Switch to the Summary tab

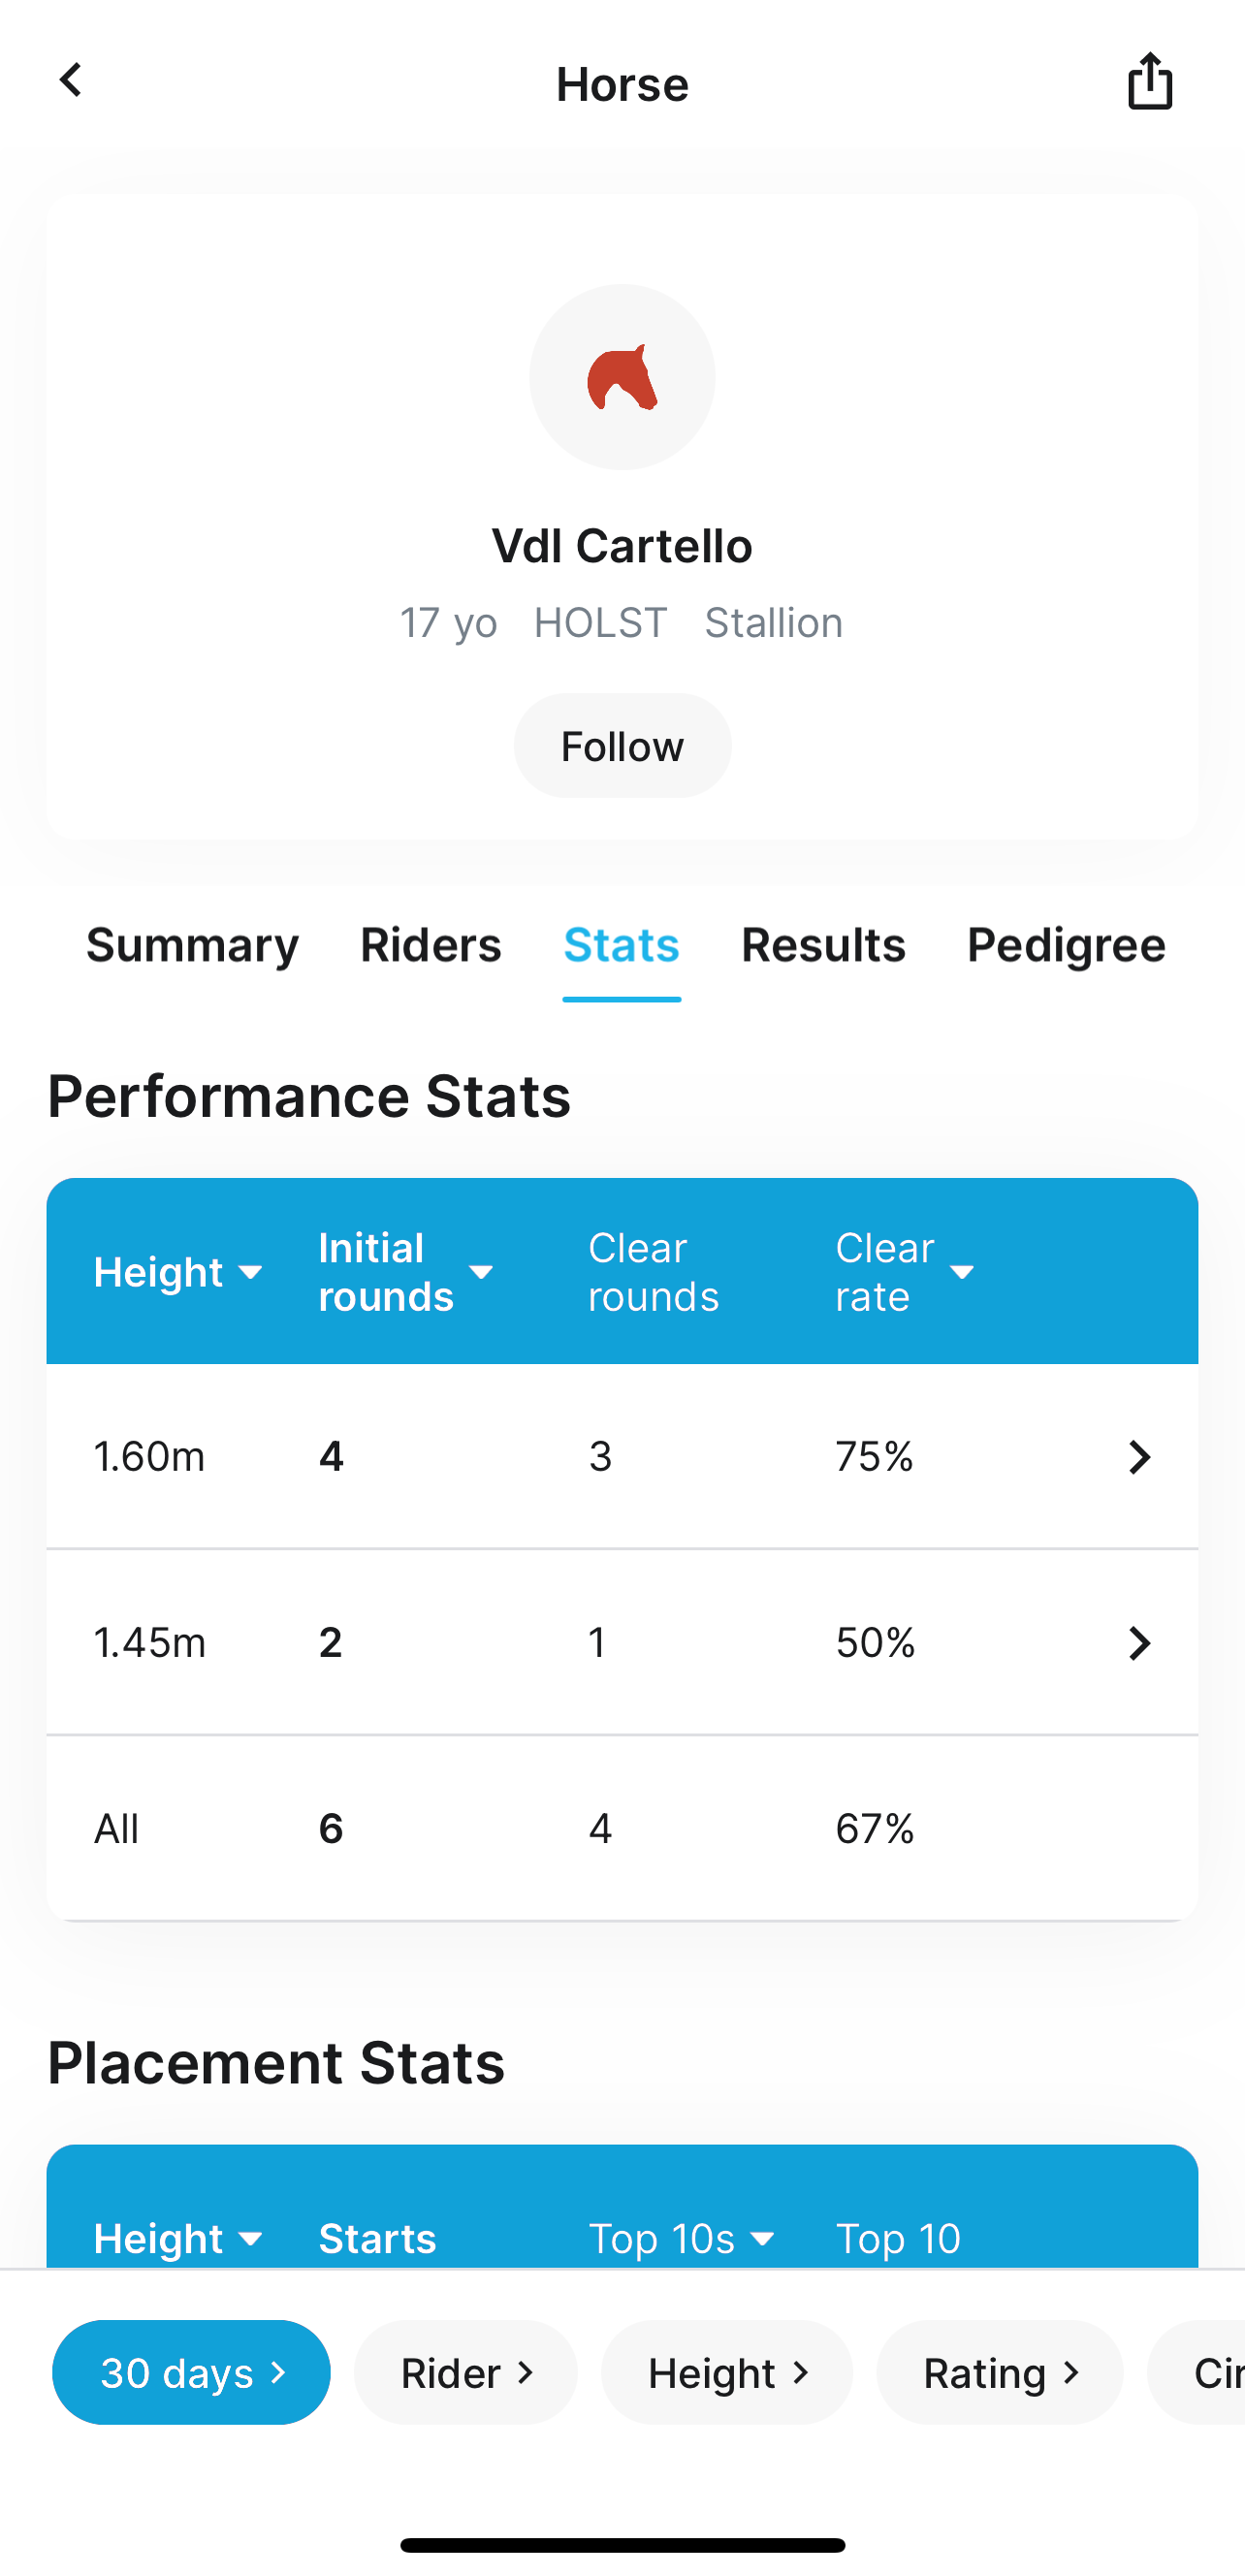coord(192,945)
